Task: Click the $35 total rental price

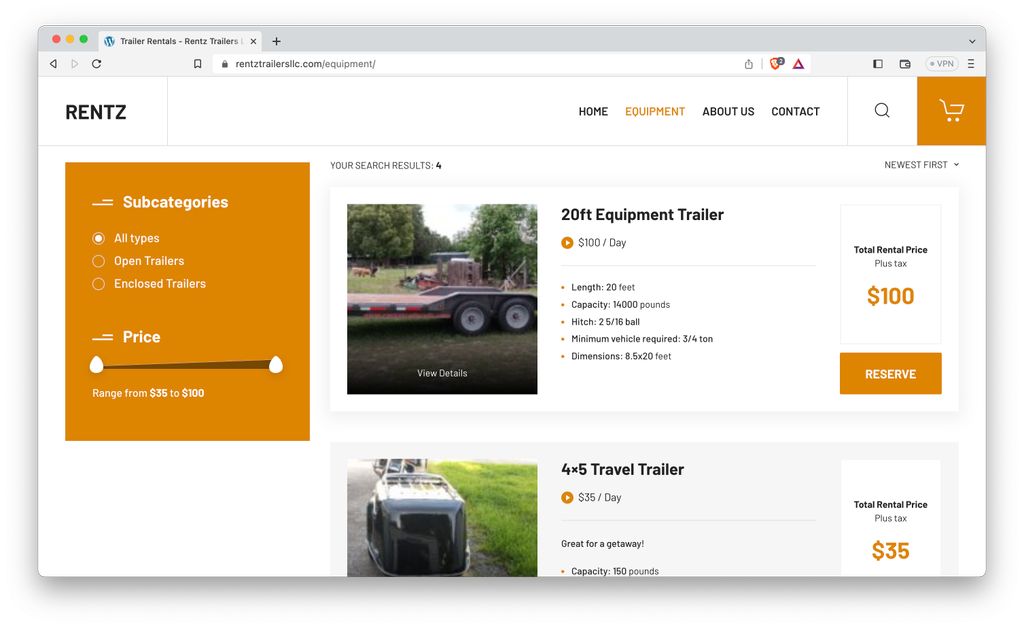Action: [891, 551]
